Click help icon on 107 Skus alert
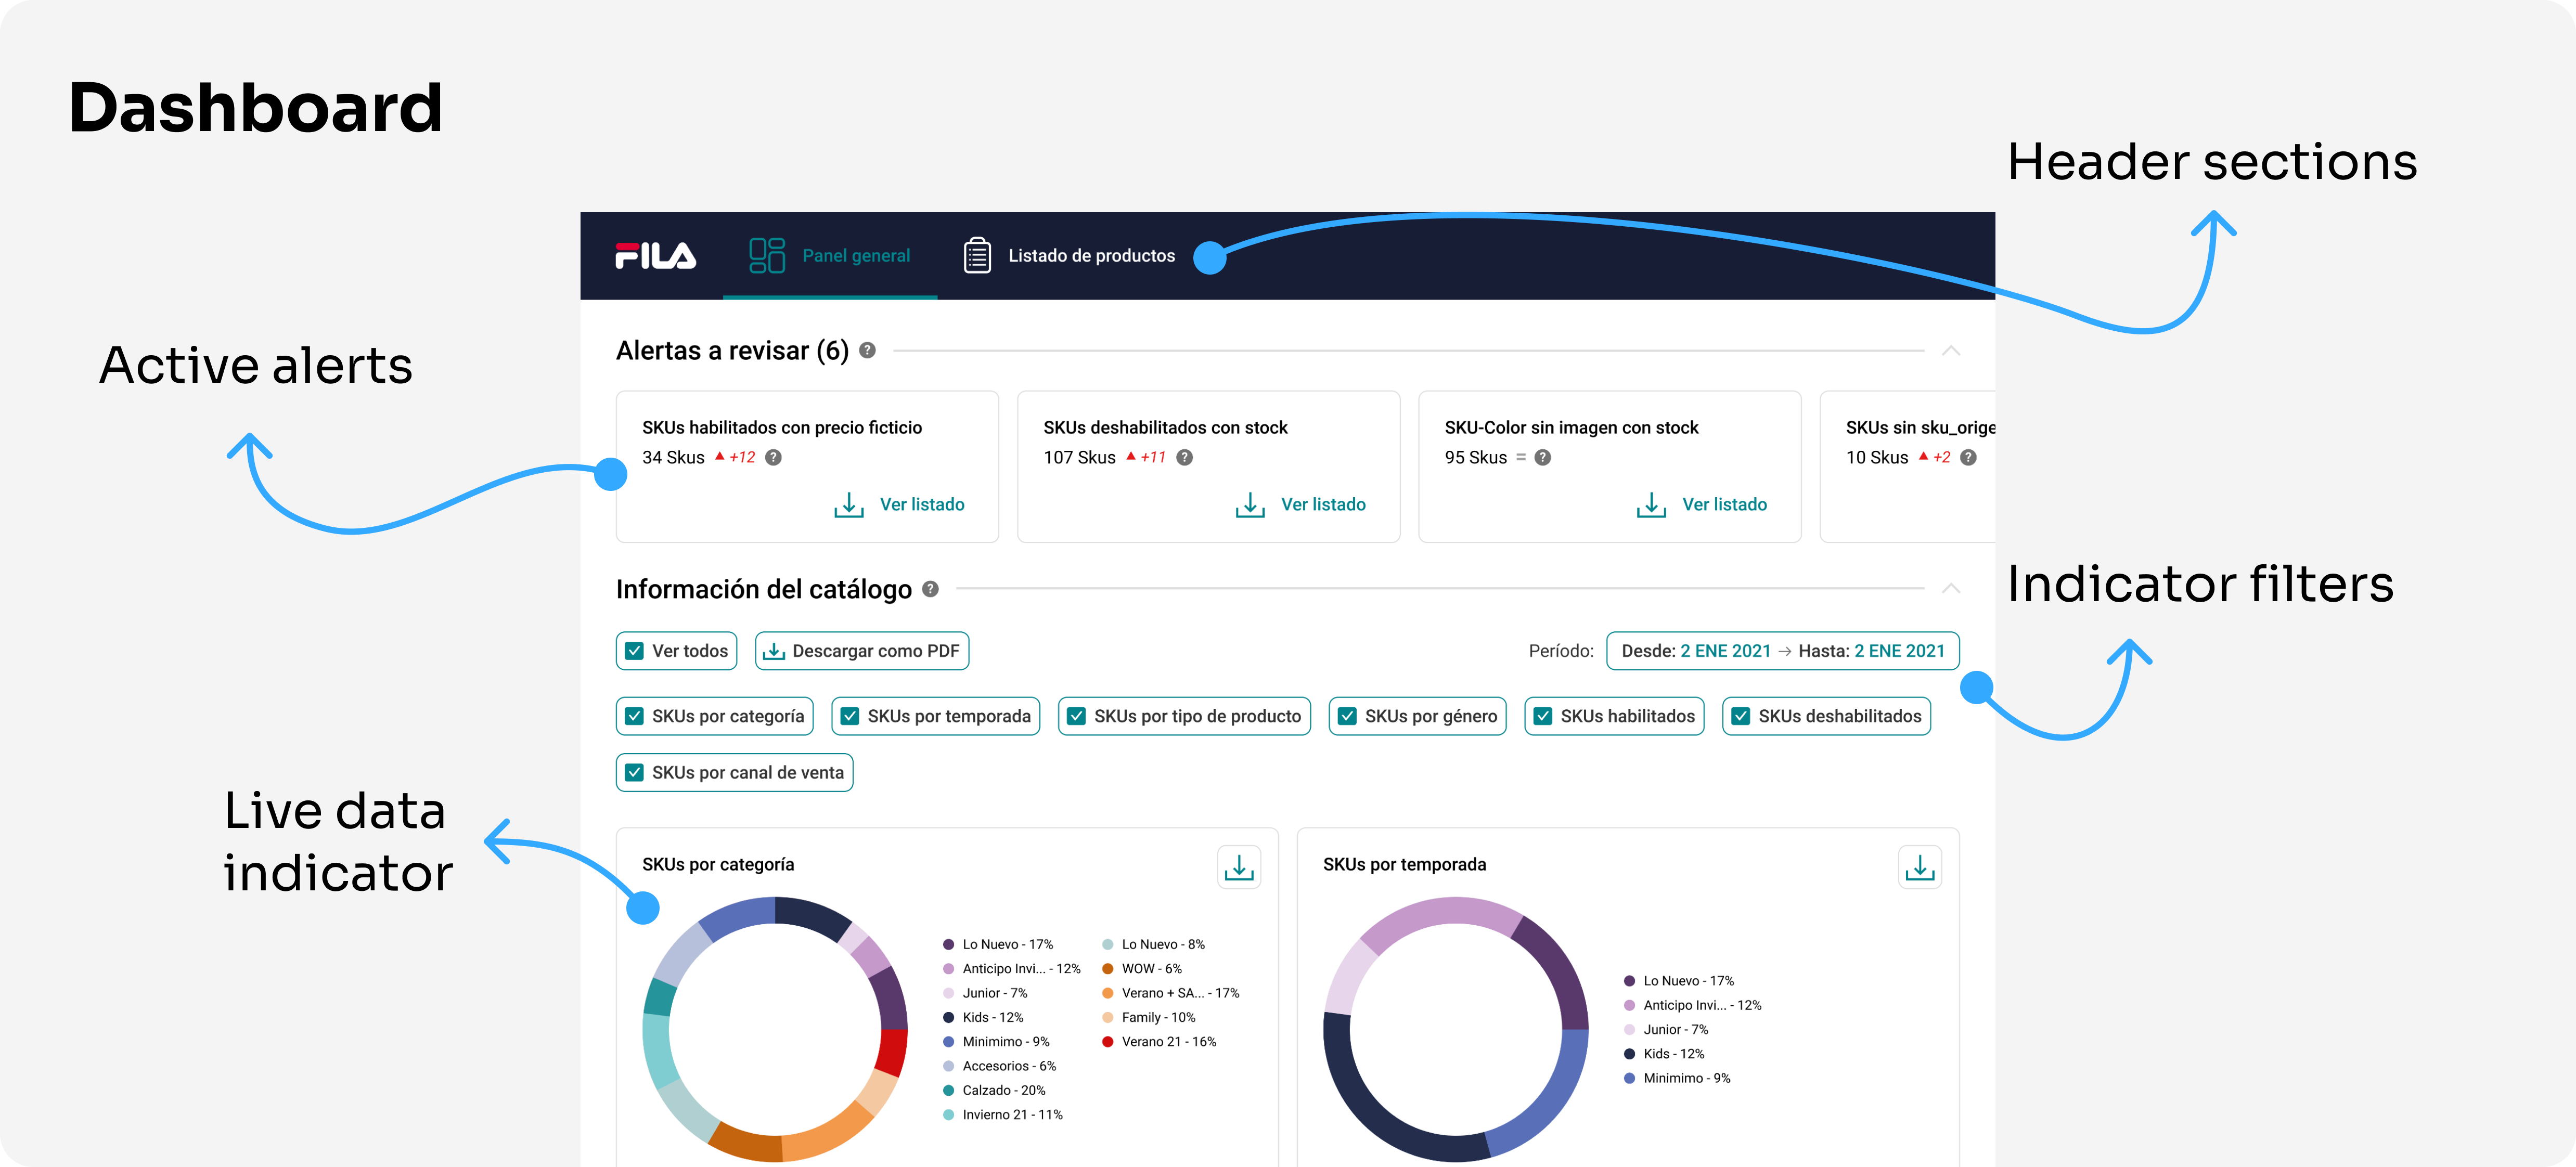The width and height of the screenshot is (2576, 1167). [x=1184, y=458]
